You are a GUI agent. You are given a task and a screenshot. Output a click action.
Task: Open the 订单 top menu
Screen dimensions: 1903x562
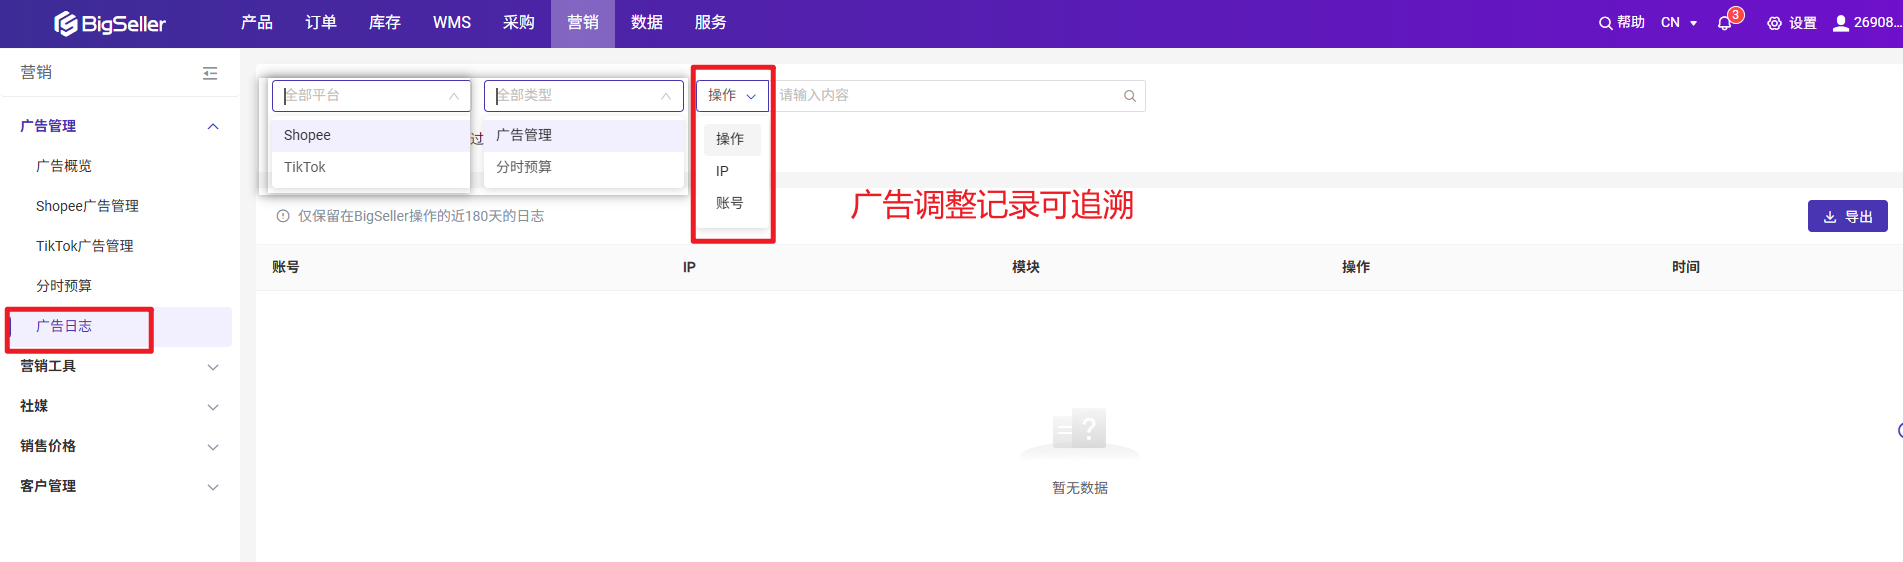321,23
